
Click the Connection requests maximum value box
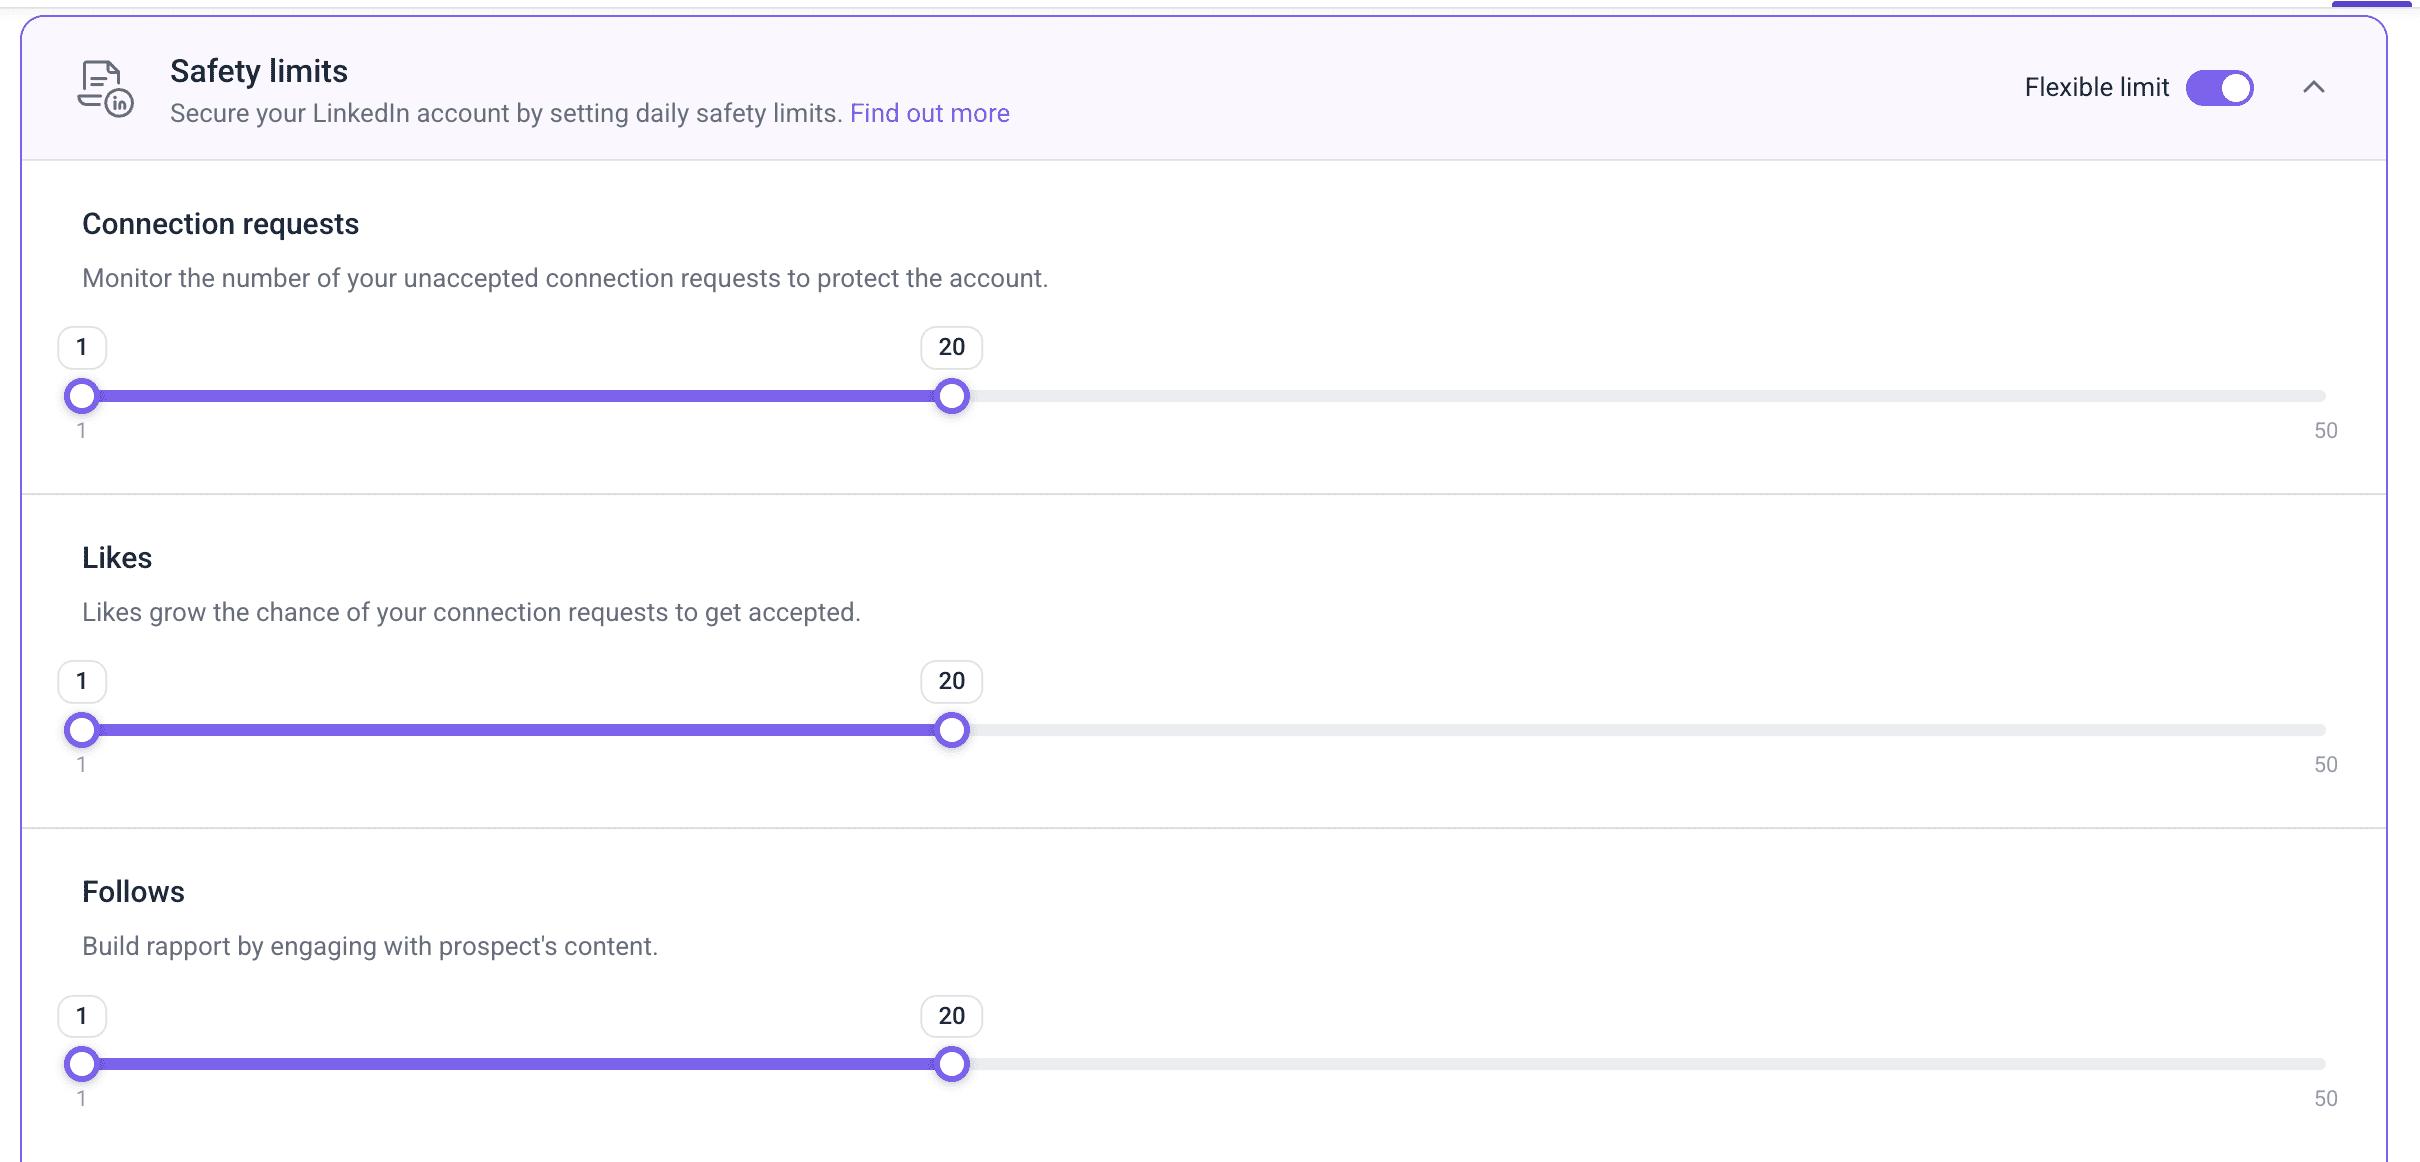[x=951, y=348]
